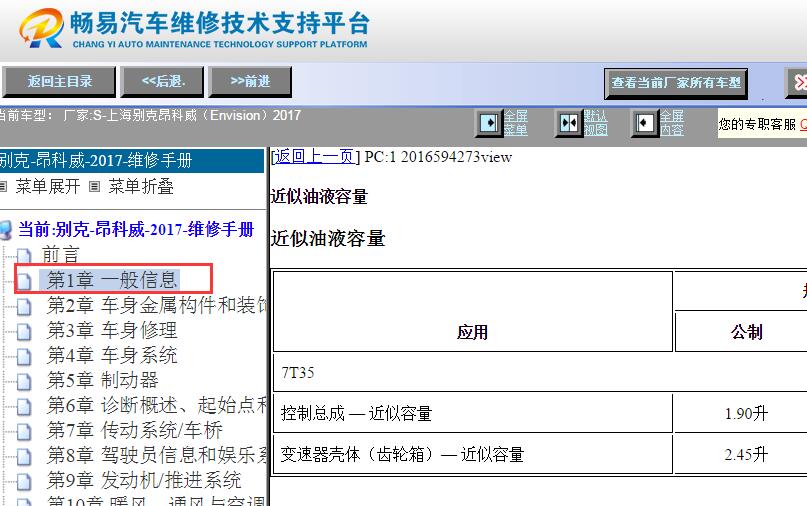Click the Chang Yi platform logo
This screenshot has height=506, width=807.
(x=194, y=28)
